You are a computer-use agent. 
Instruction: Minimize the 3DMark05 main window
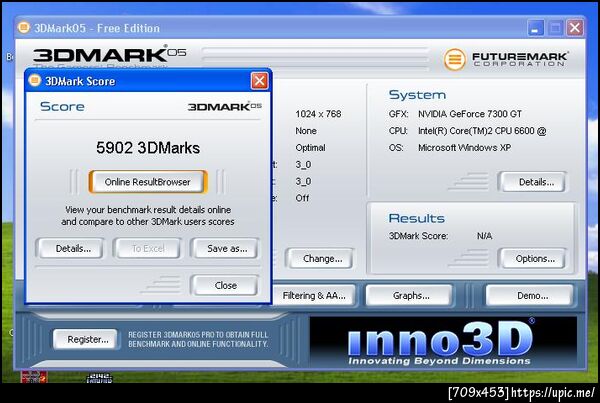click(x=535, y=28)
